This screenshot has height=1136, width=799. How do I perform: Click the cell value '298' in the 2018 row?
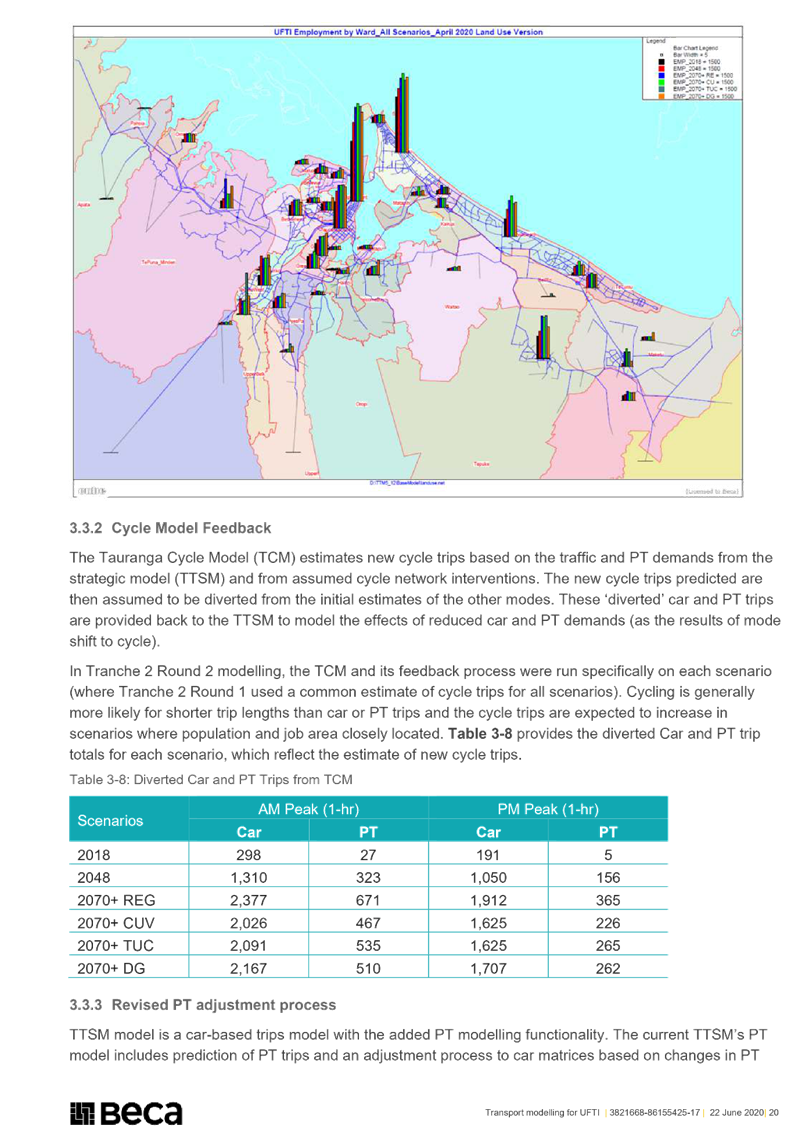pos(248,855)
